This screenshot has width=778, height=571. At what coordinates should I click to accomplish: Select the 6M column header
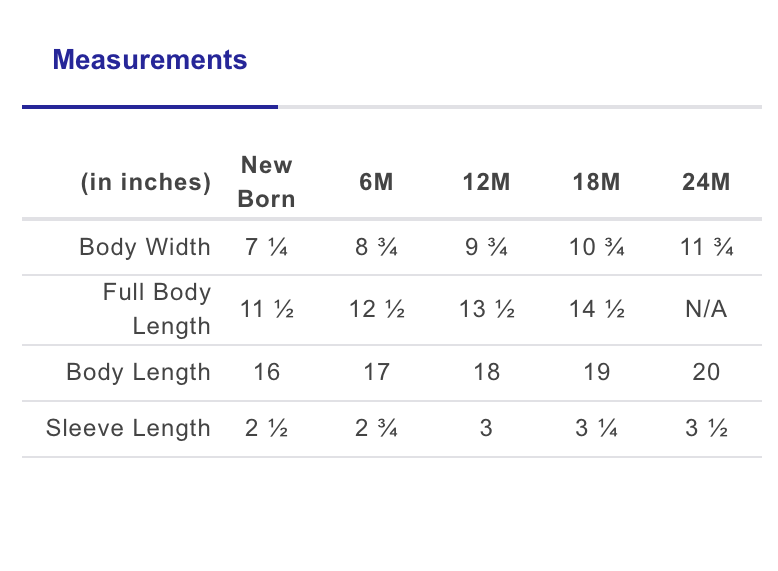377,183
